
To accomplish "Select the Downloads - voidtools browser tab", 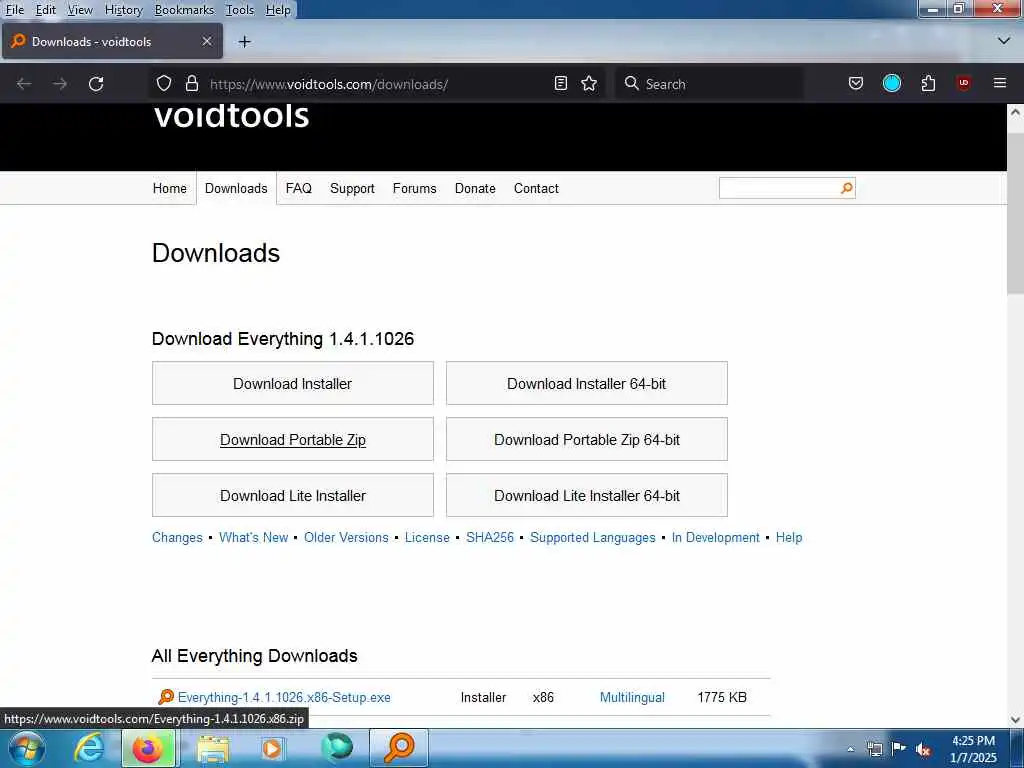I will (x=112, y=41).
